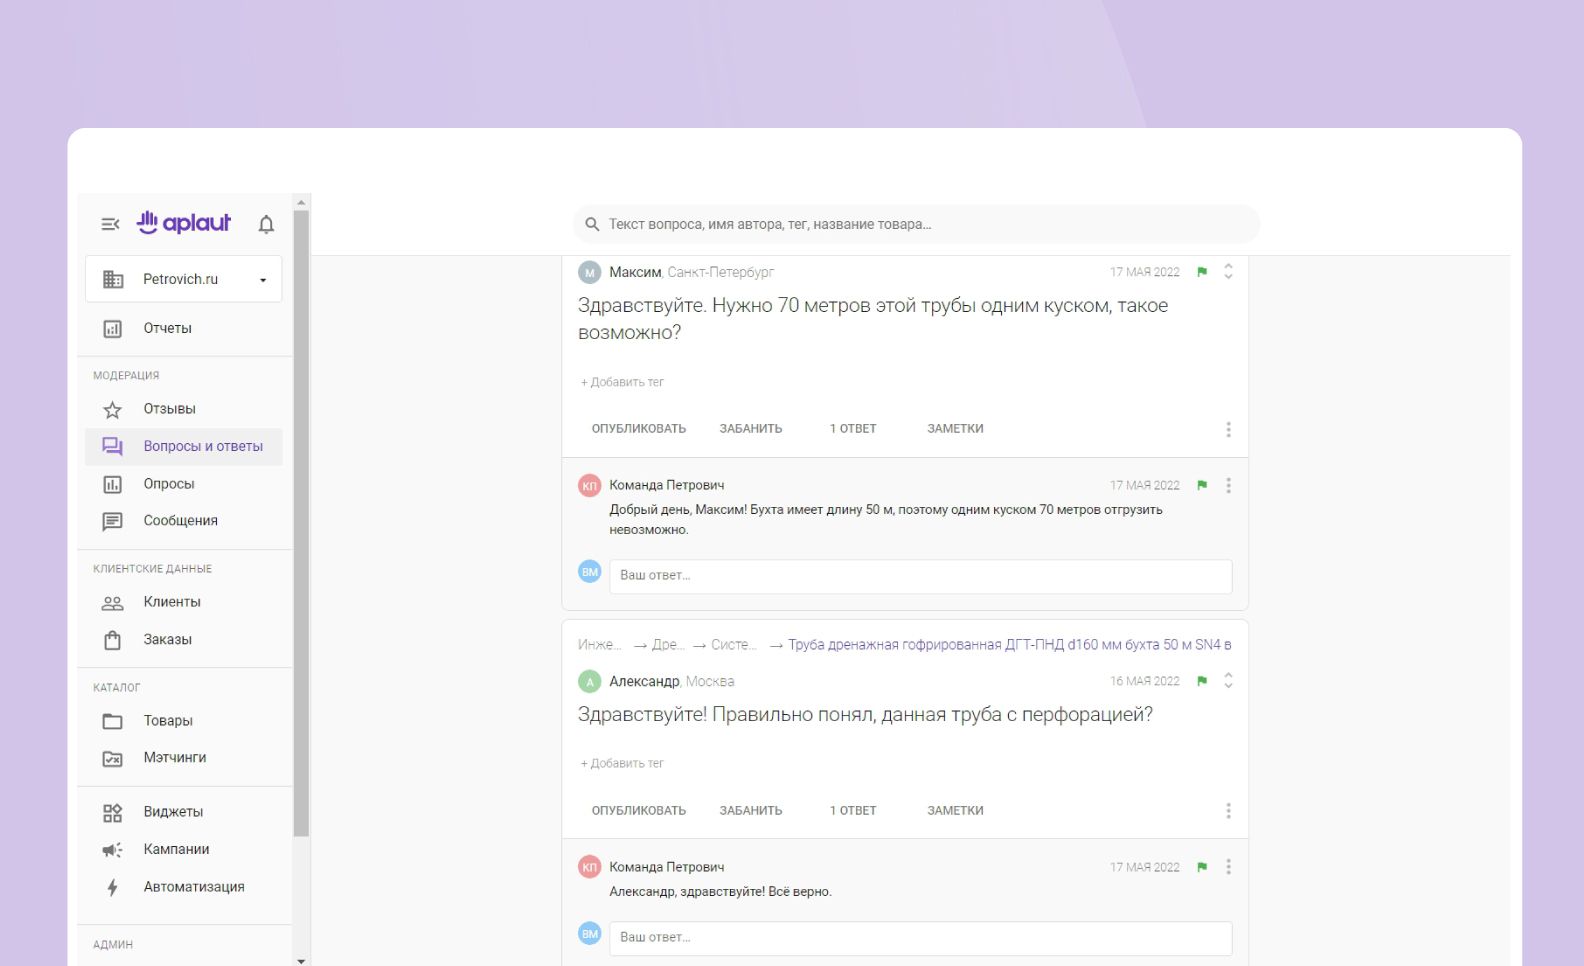Image resolution: width=1584 pixels, height=966 pixels.
Task: Open Отзывы in the sidebar
Action: pos(169,409)
